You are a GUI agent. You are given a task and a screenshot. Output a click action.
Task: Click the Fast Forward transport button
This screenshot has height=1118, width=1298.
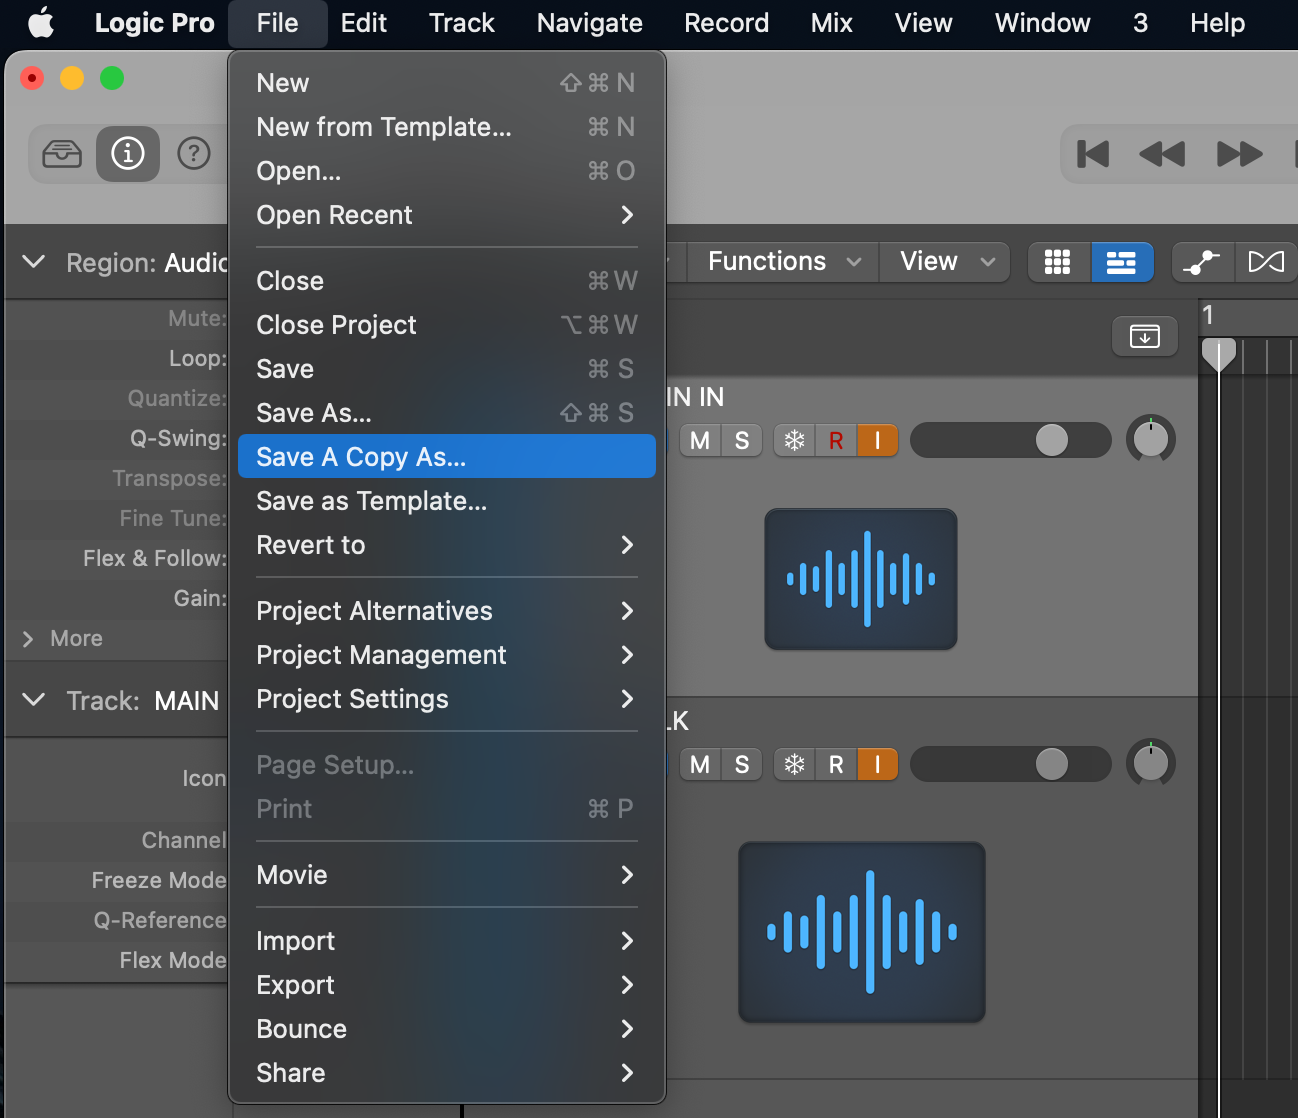[x=1240, y=154]
